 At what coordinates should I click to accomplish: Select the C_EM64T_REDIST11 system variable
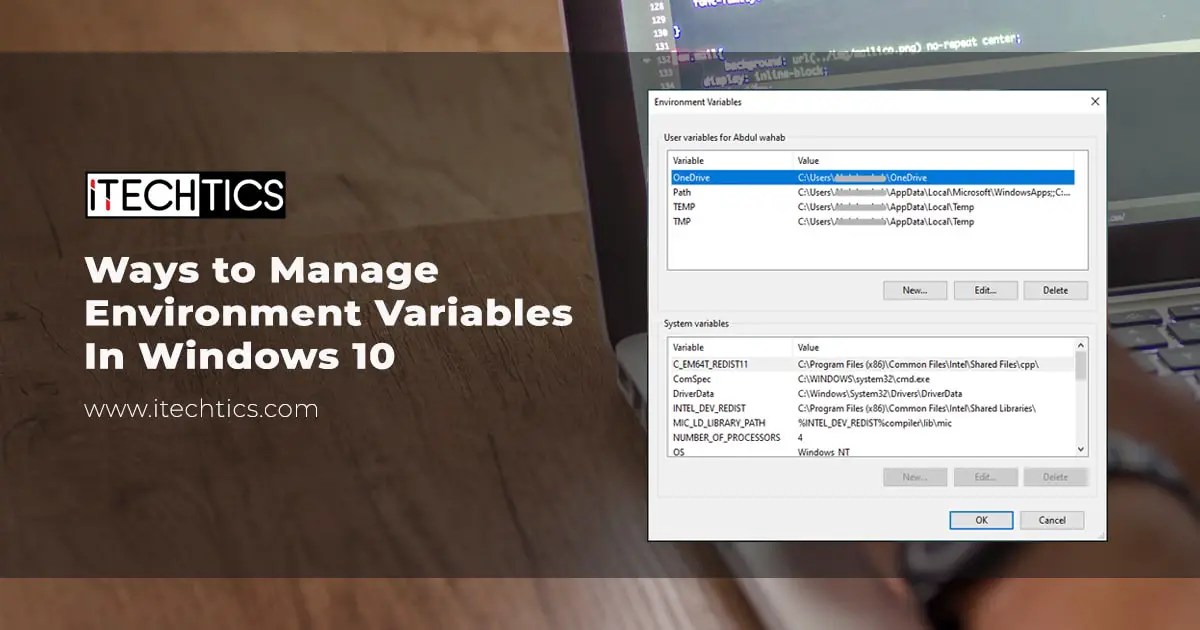(750, 364)
